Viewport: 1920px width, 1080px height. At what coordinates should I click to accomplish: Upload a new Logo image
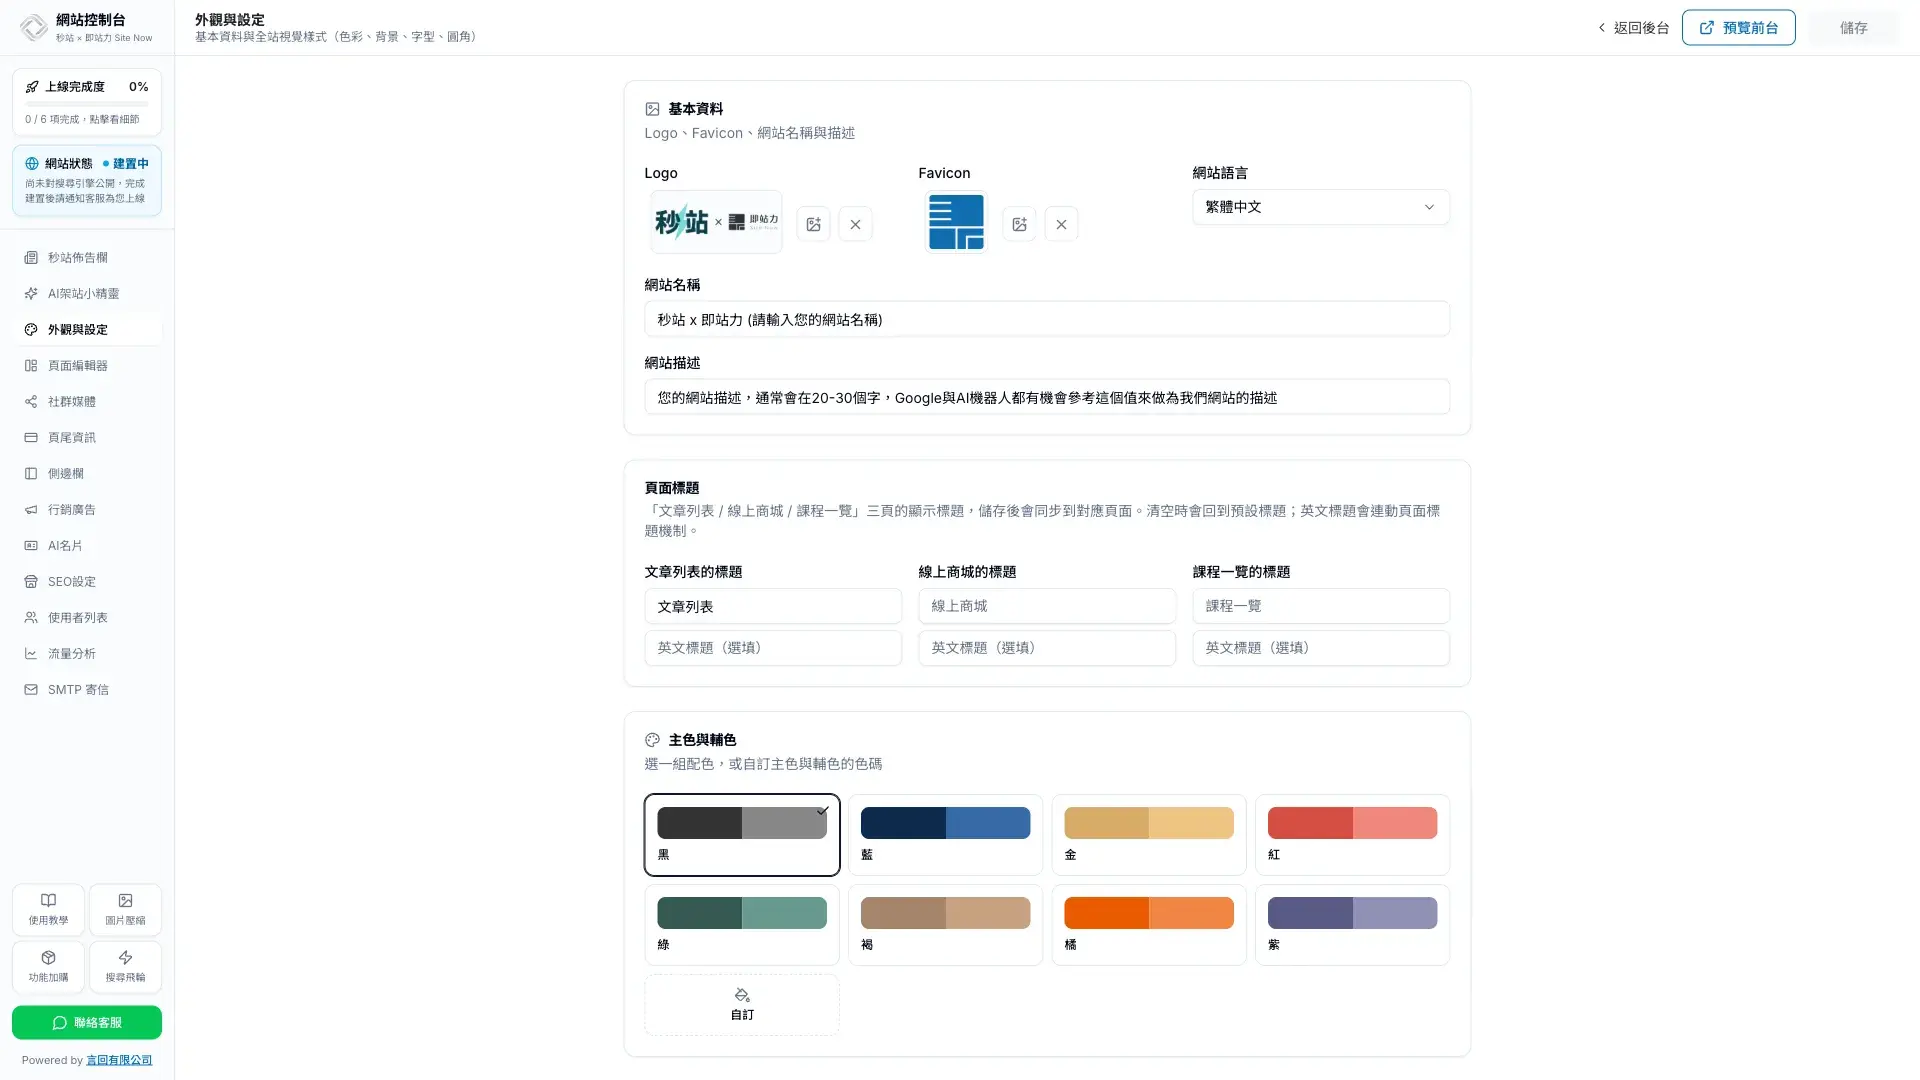(813, 224)
